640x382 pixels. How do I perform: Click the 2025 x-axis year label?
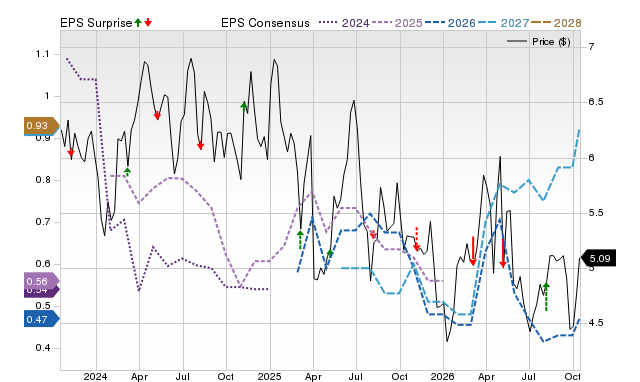coord(269,376)
